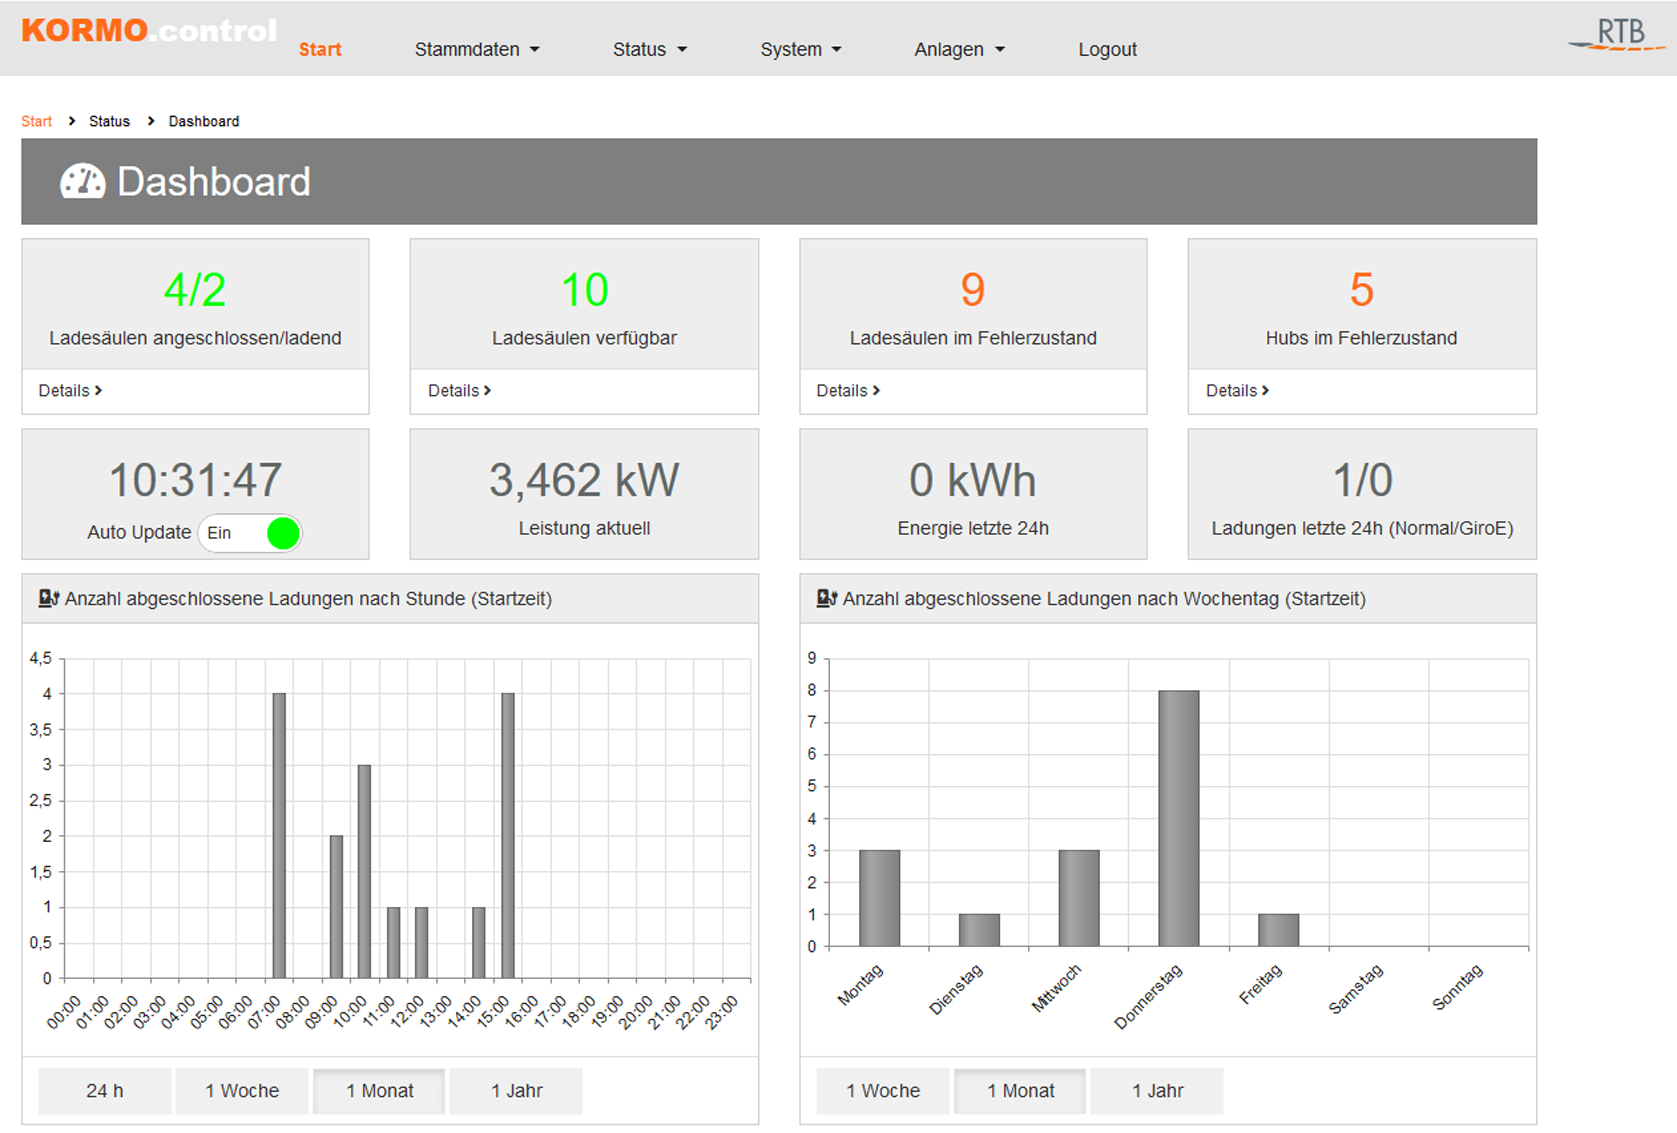Click the 10 available chargers value
This screenshot has height=1133, width=1677.
(584, 290)
